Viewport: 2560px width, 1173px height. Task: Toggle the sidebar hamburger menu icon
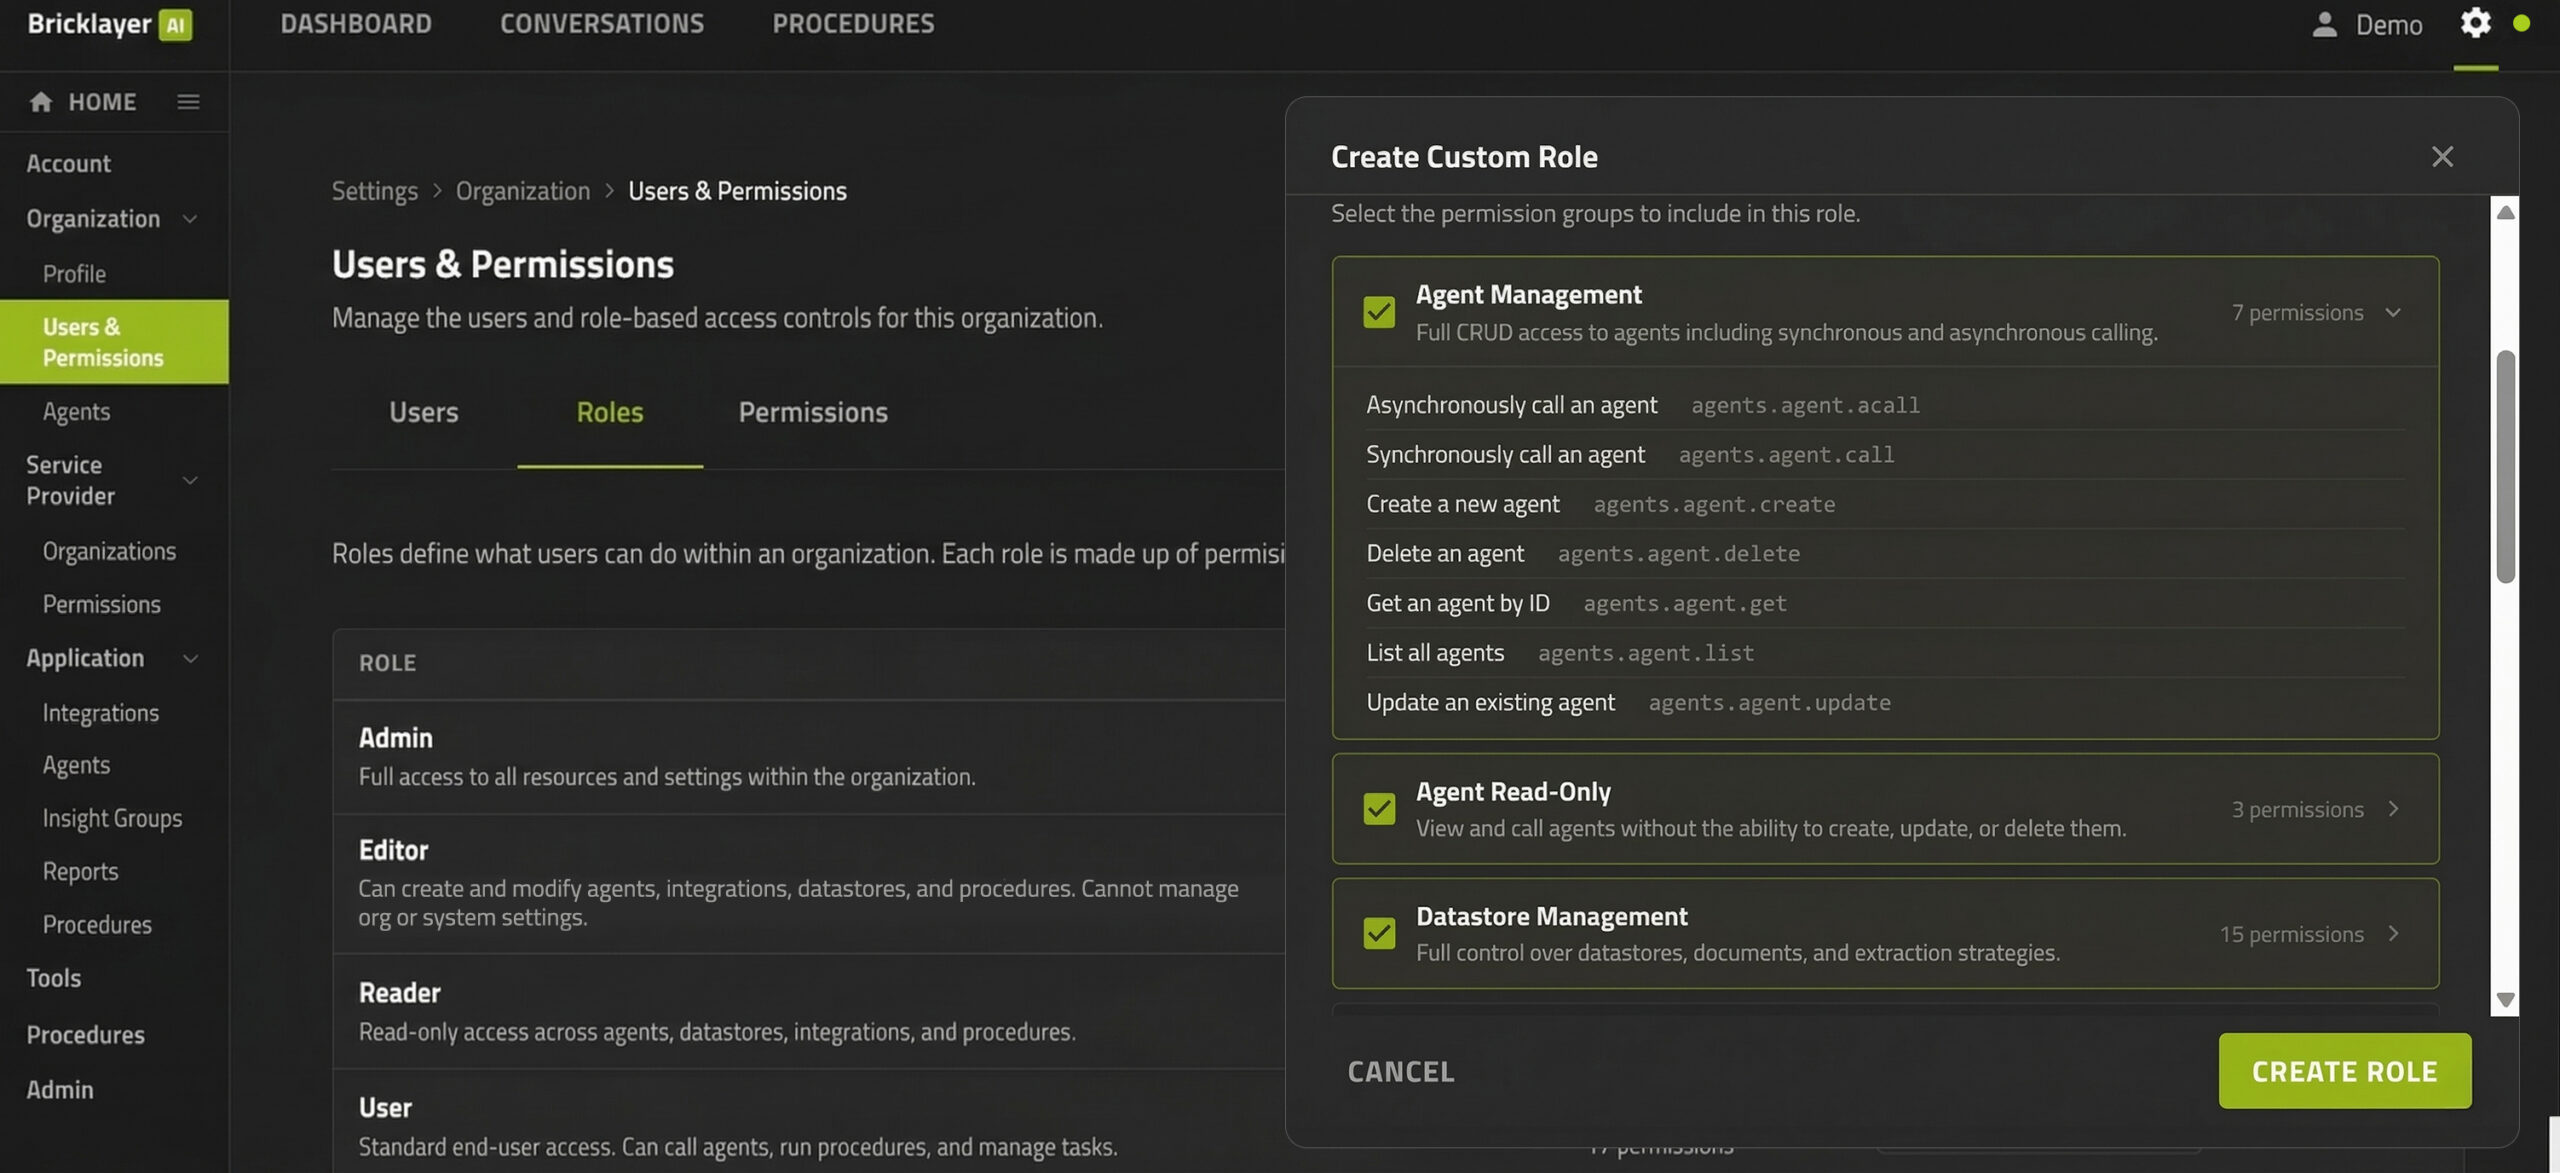[x=188, y=102]
